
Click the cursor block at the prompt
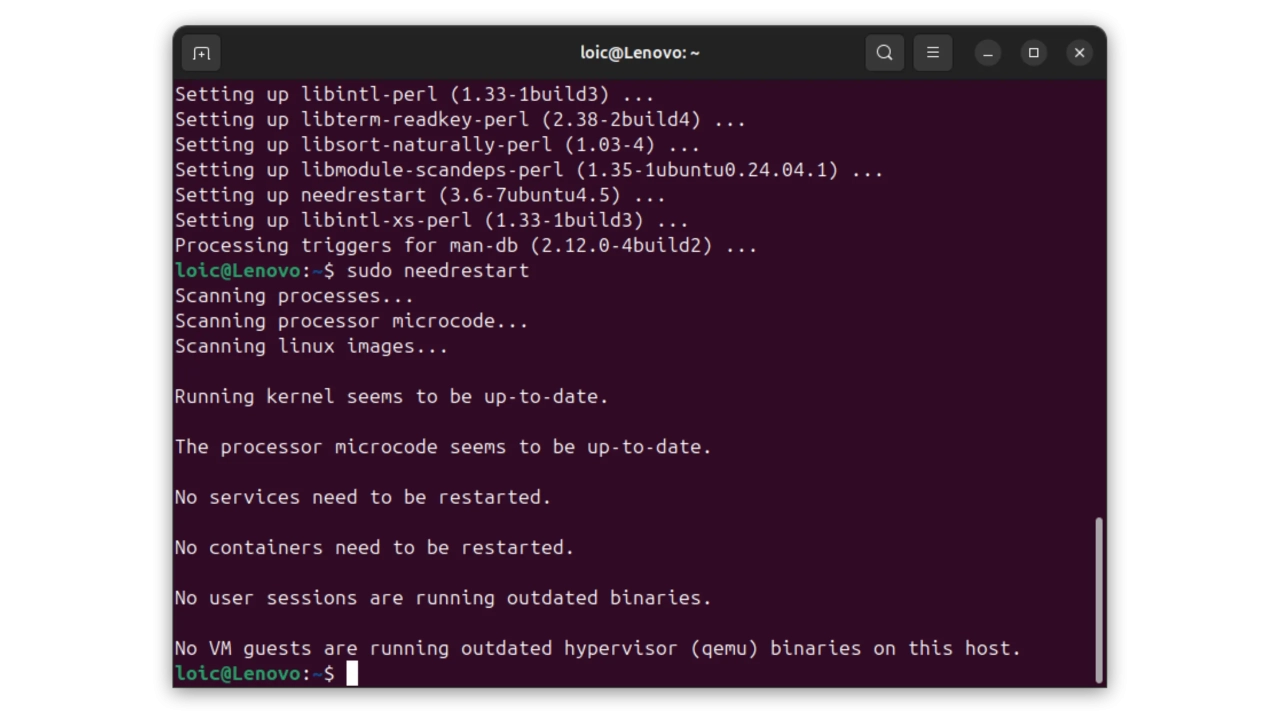[x=352, y=673]
